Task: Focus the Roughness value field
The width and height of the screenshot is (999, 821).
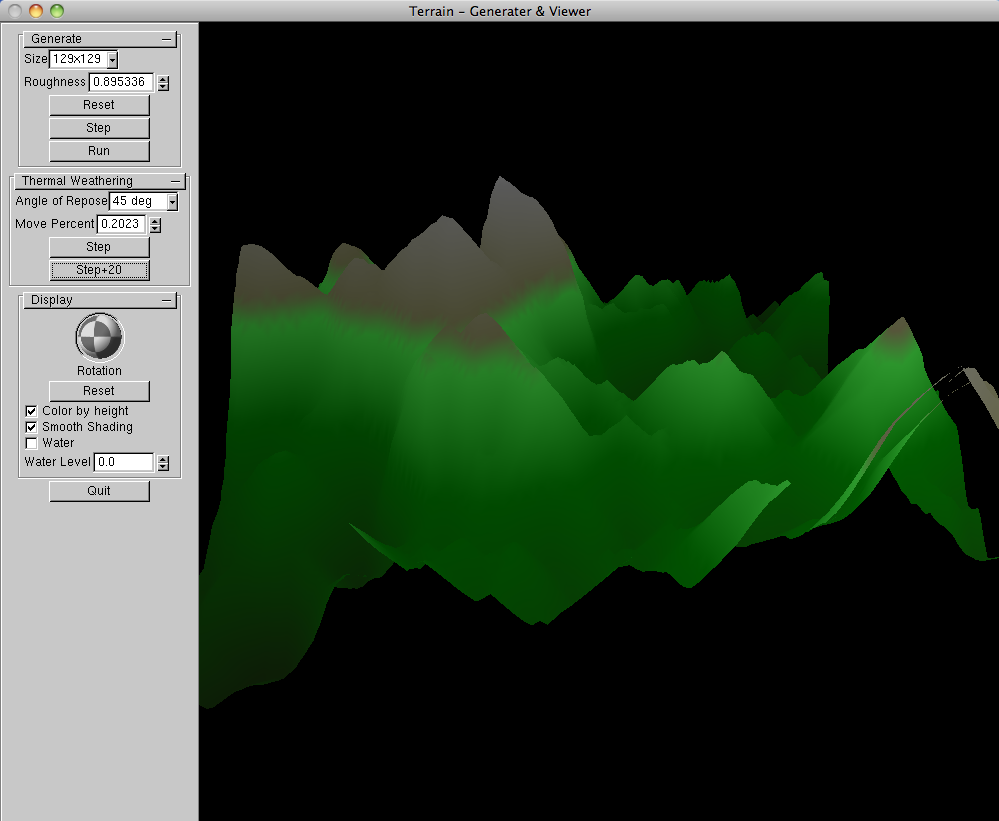Action: point(120,82)
